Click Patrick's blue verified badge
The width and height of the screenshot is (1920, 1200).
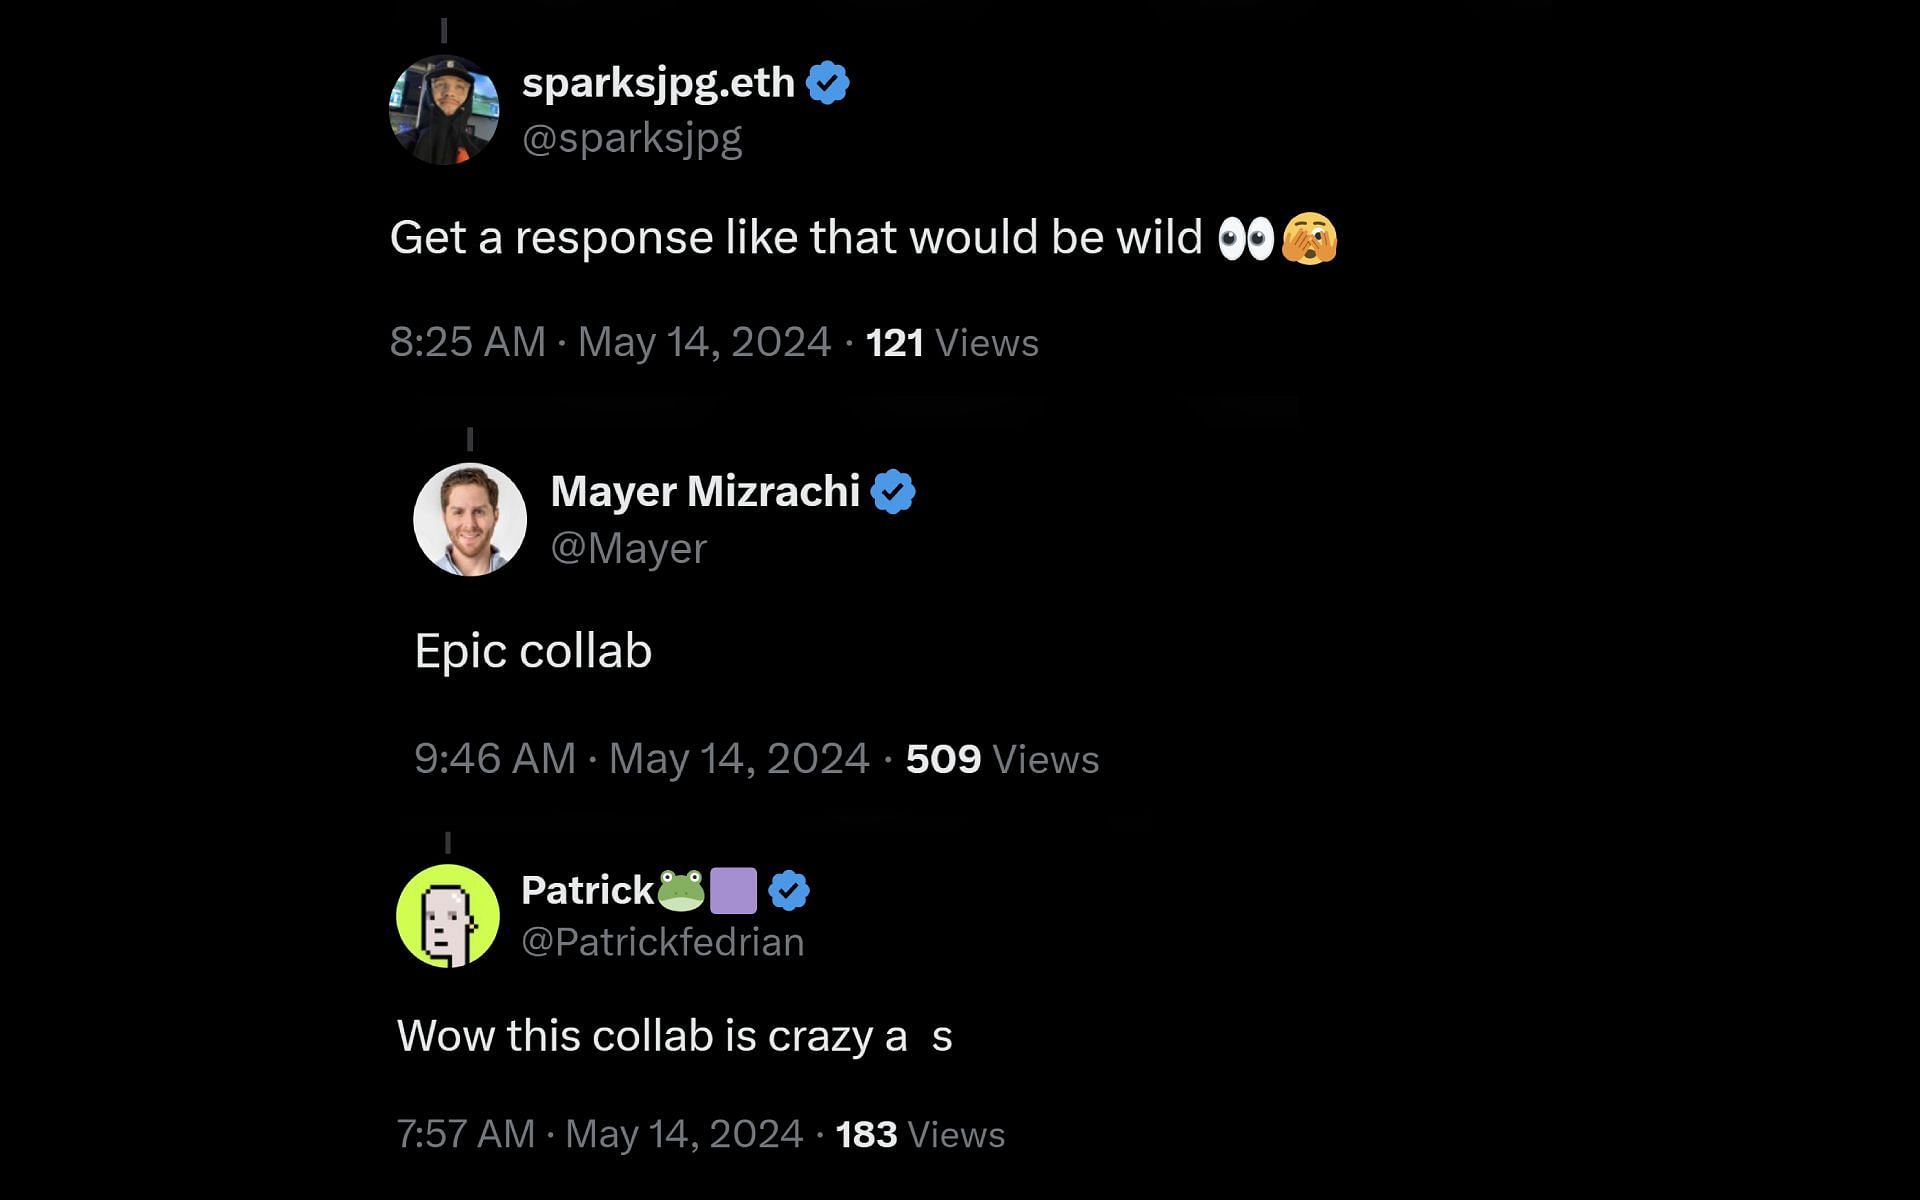click(x=789, y=890)
